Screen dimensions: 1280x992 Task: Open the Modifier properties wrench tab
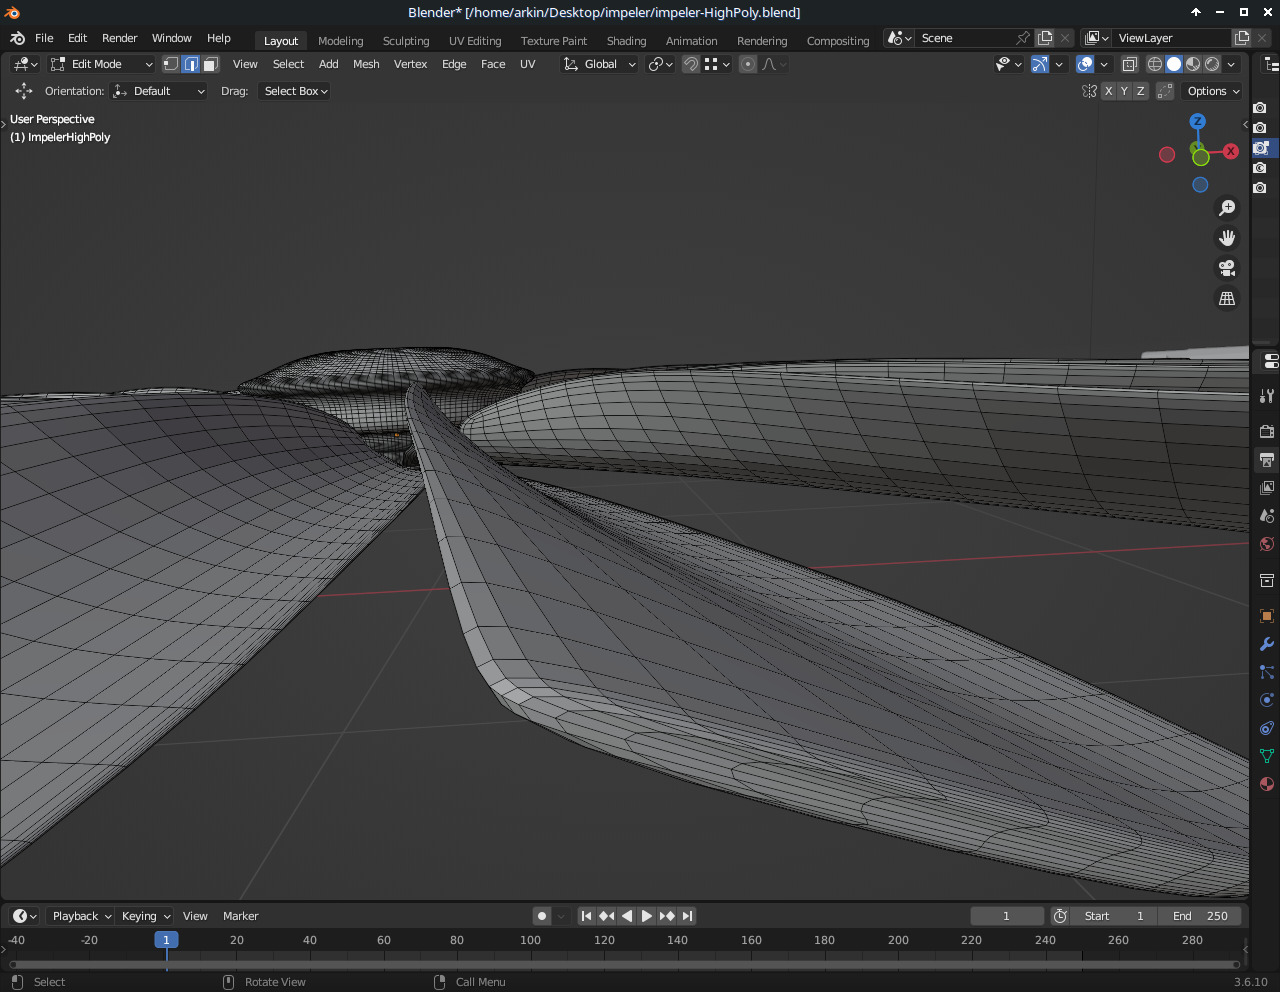[x=1266, y=644]
